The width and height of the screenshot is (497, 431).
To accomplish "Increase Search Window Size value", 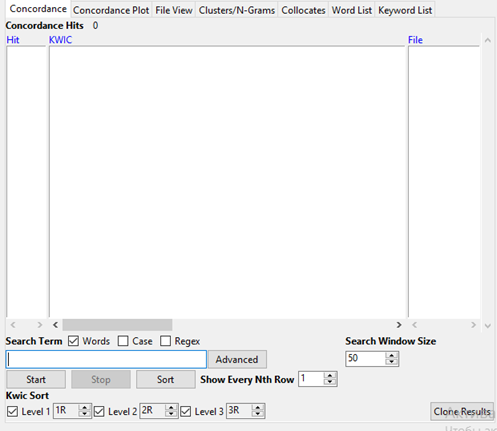I will pos(391,356).
